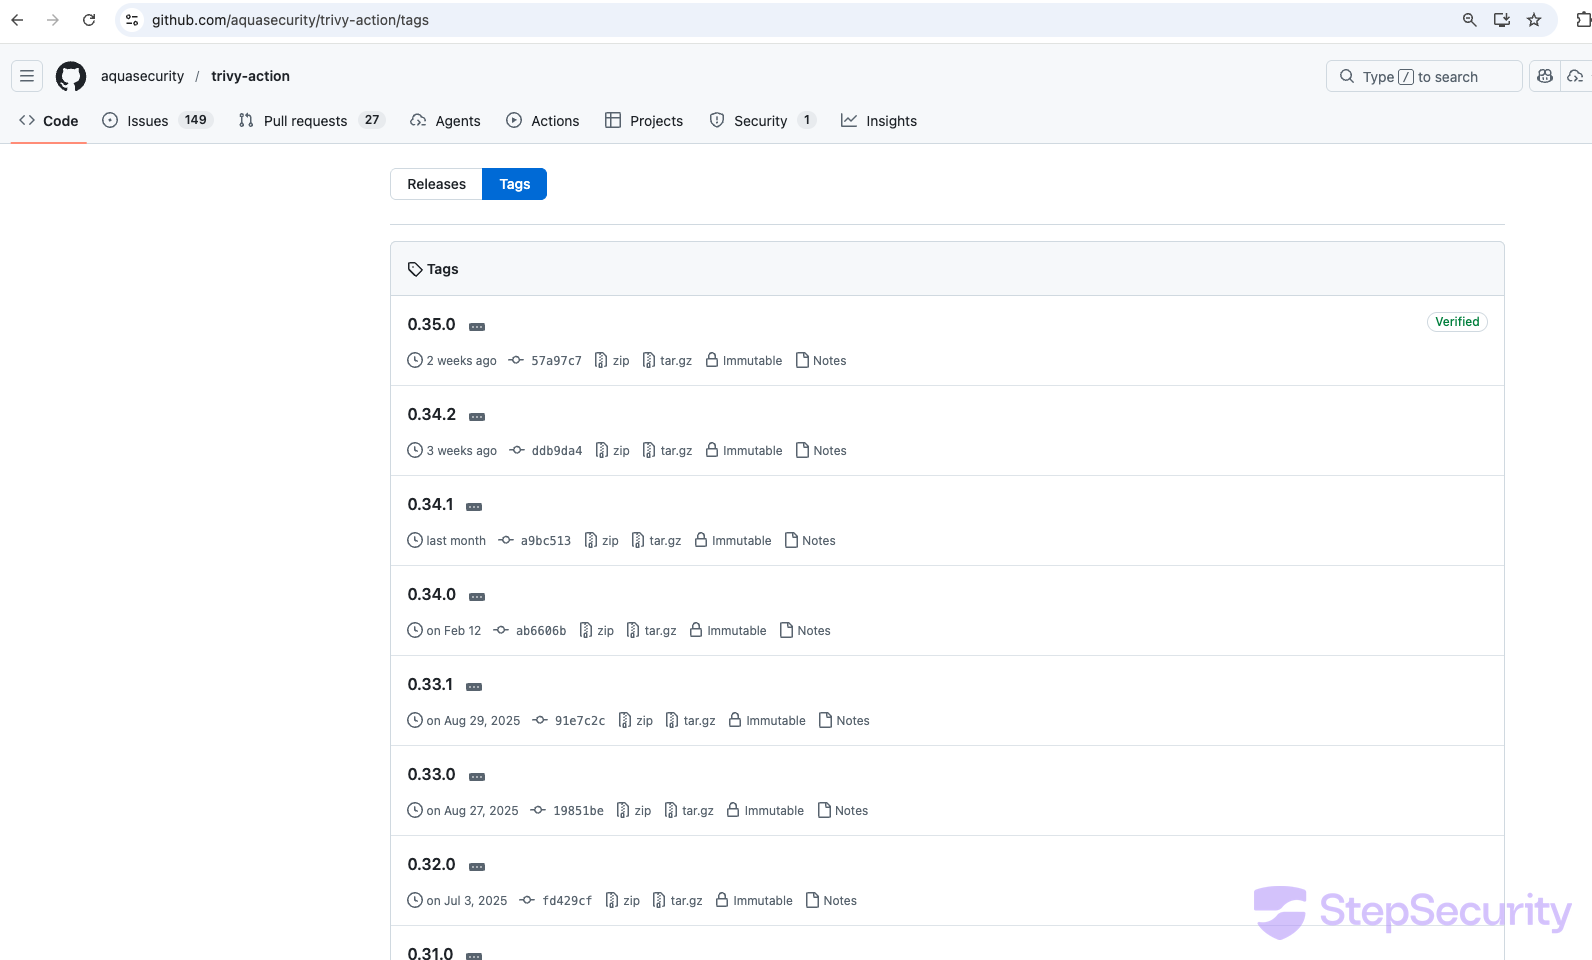The image size is (1592, 960).
Task: Open Notes for tag 0.32.0
Action: [x=831, y=901]
